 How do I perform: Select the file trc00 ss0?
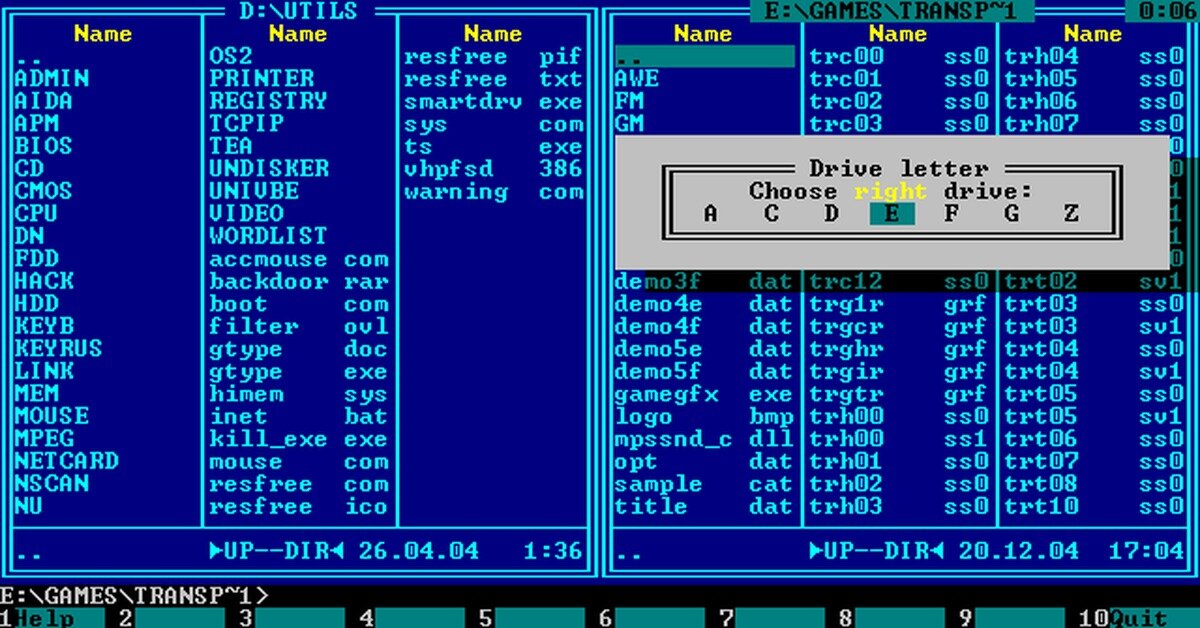click(x=899, y=56)
